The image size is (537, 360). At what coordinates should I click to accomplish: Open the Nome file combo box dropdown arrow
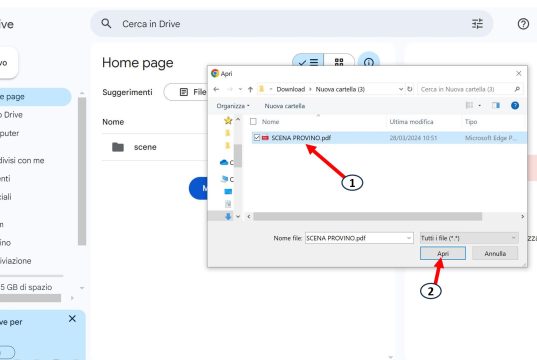click(x=409, y=238)
